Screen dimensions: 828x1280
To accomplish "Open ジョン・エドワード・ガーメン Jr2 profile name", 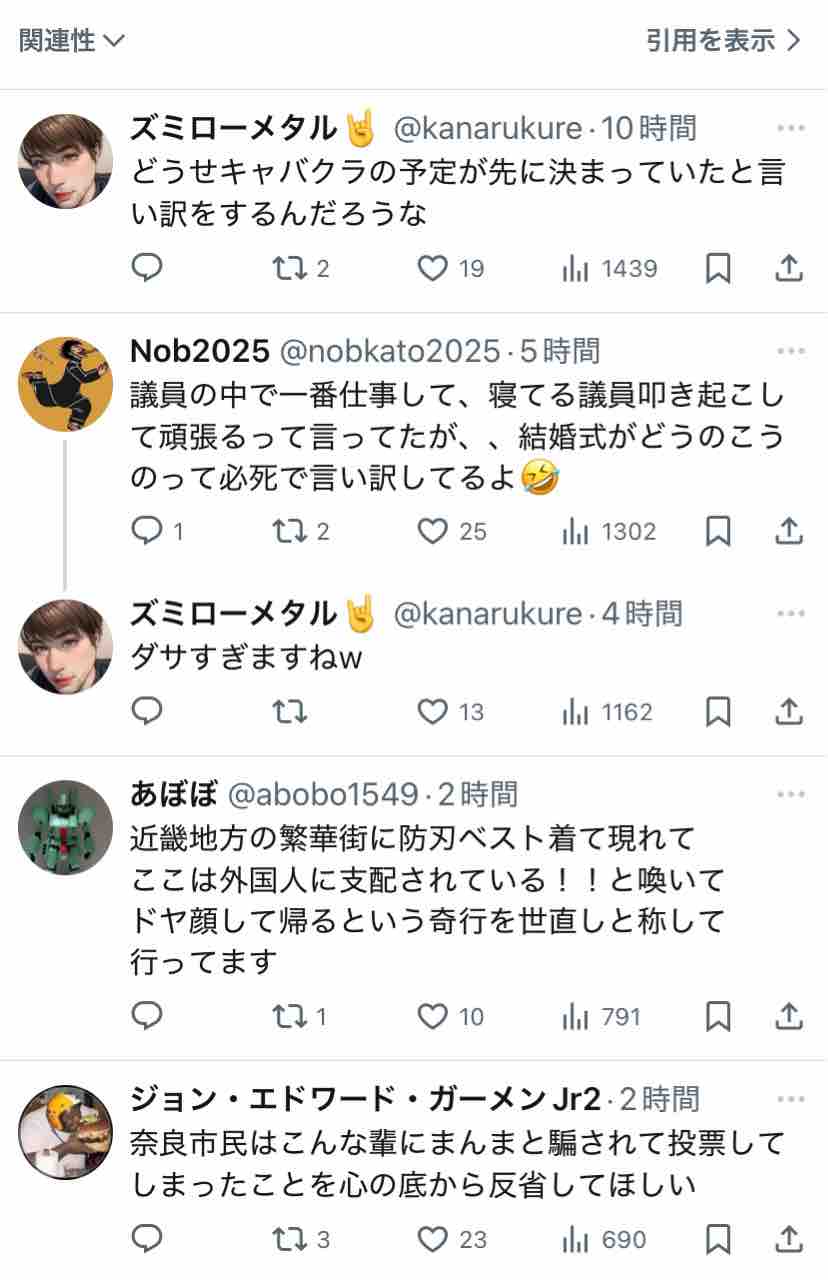I will pos(365,1099).
